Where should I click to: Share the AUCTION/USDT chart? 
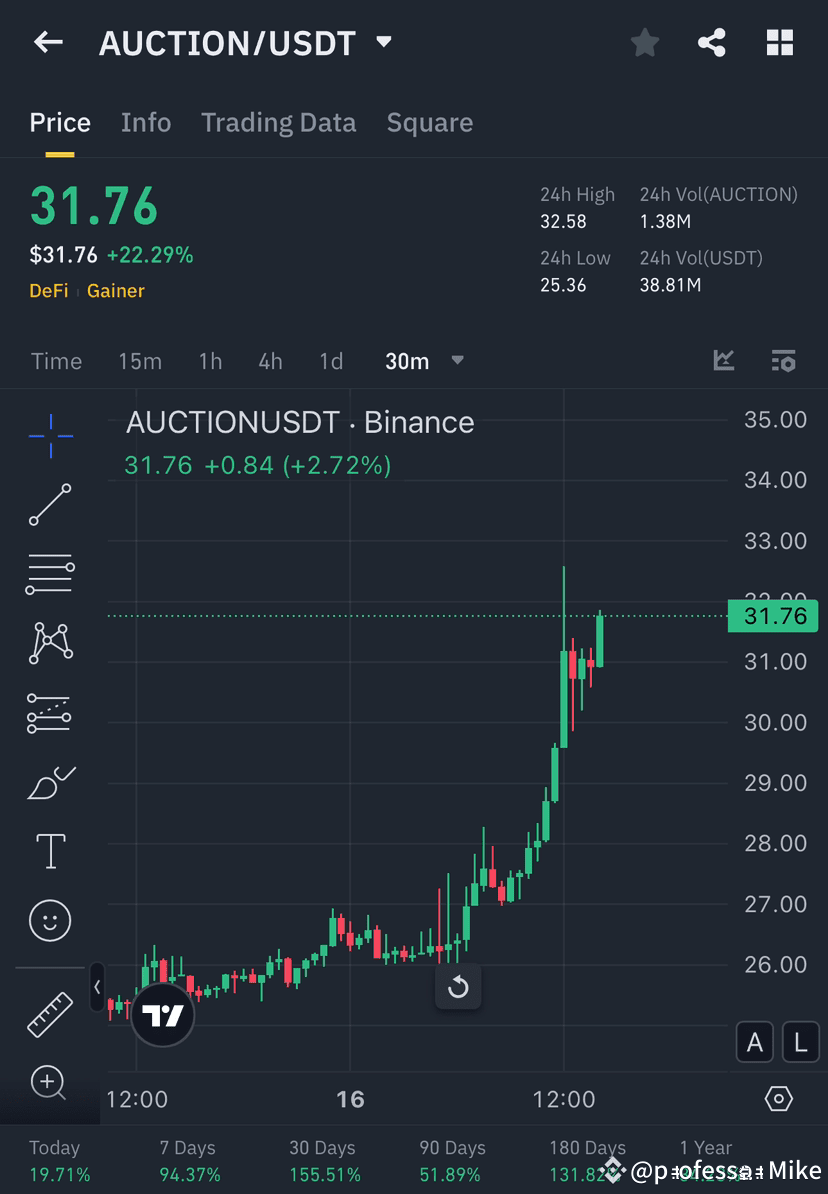[712, 42]
